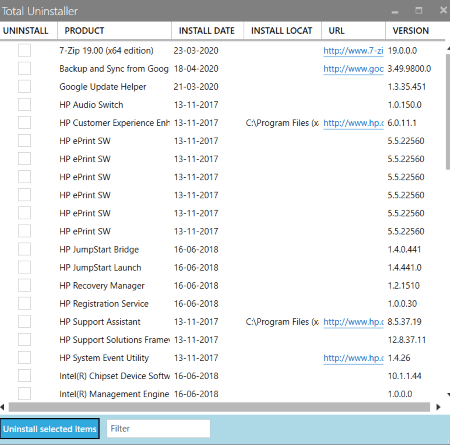Select HP System Event Utility checkbox
This screenshot has width=450, height=445.
(x=24, y=357)
